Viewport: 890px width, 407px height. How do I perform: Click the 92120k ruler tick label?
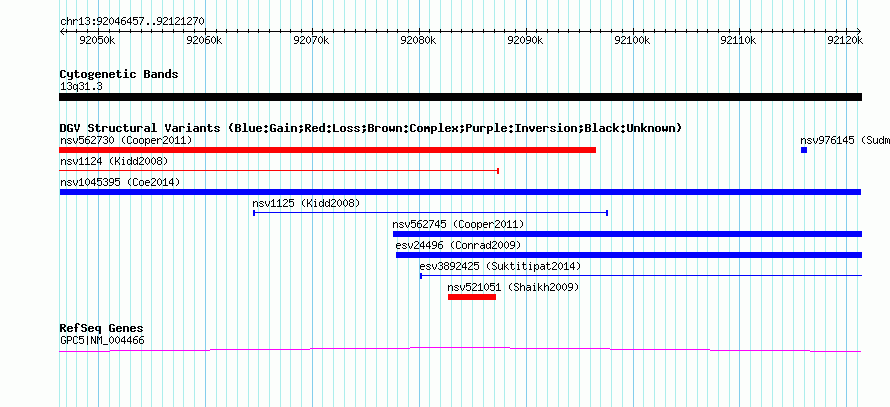[846, 40]
